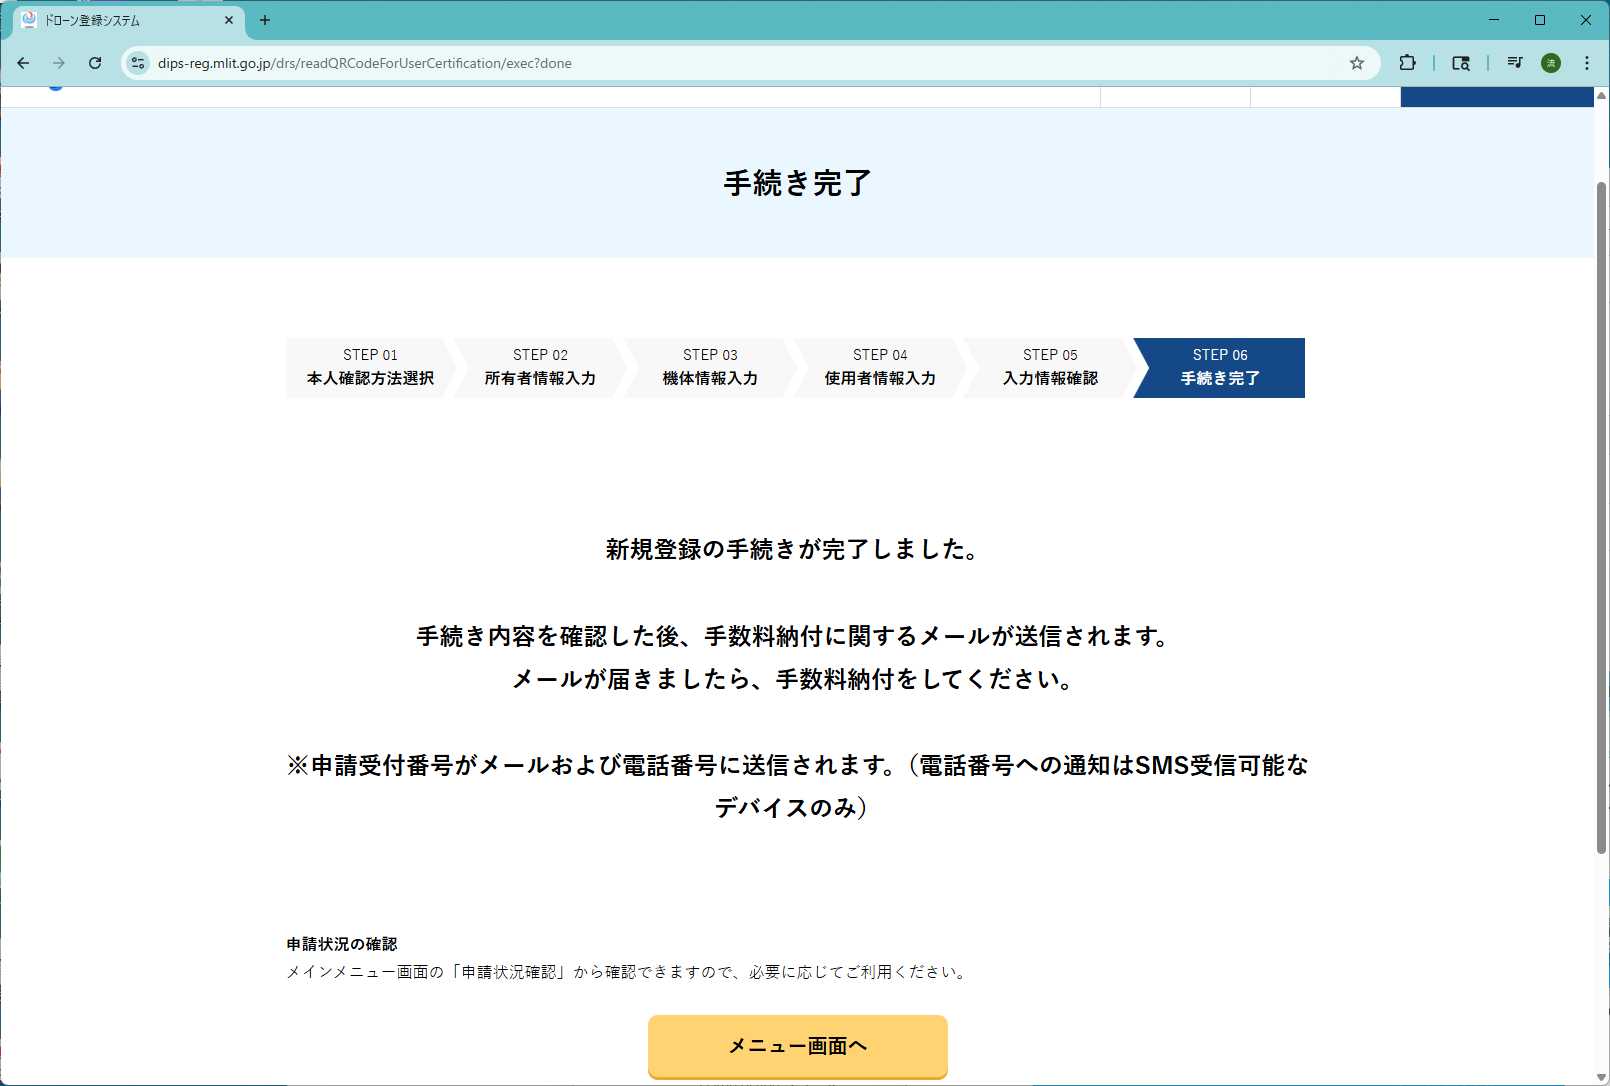The image size is (1610, 1086).
Task: Minimize the browser window
Action: tap(1494, 20)
